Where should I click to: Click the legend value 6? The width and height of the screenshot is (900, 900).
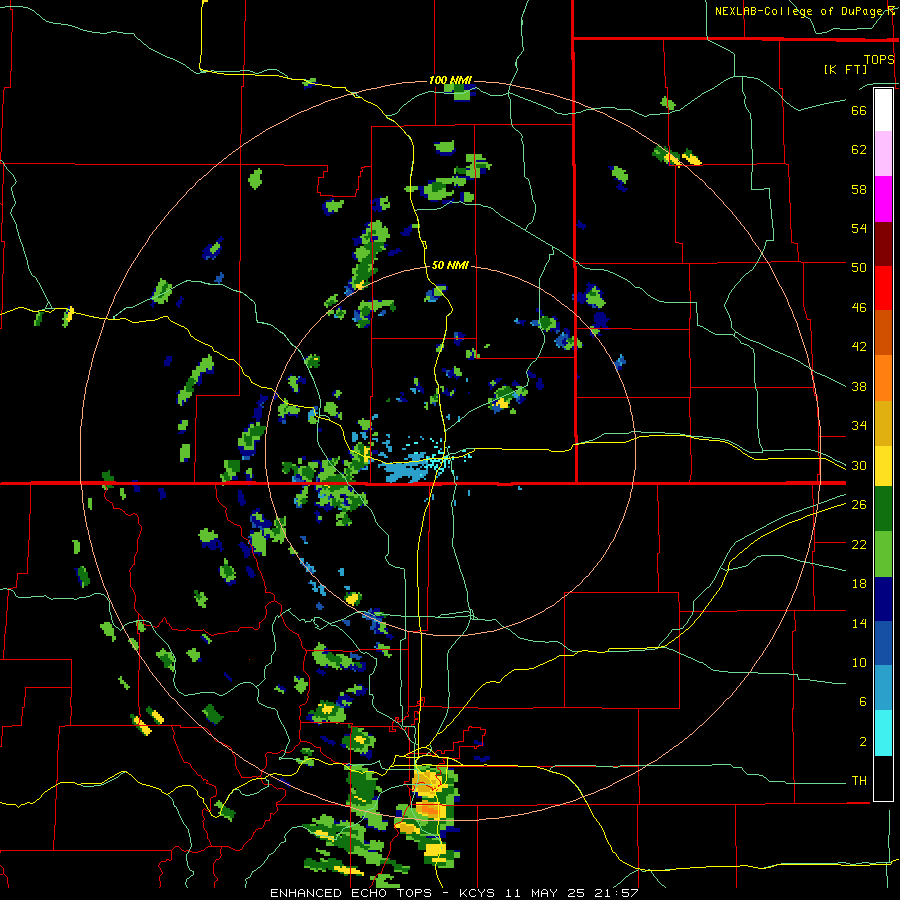click(x=863, y=701)
